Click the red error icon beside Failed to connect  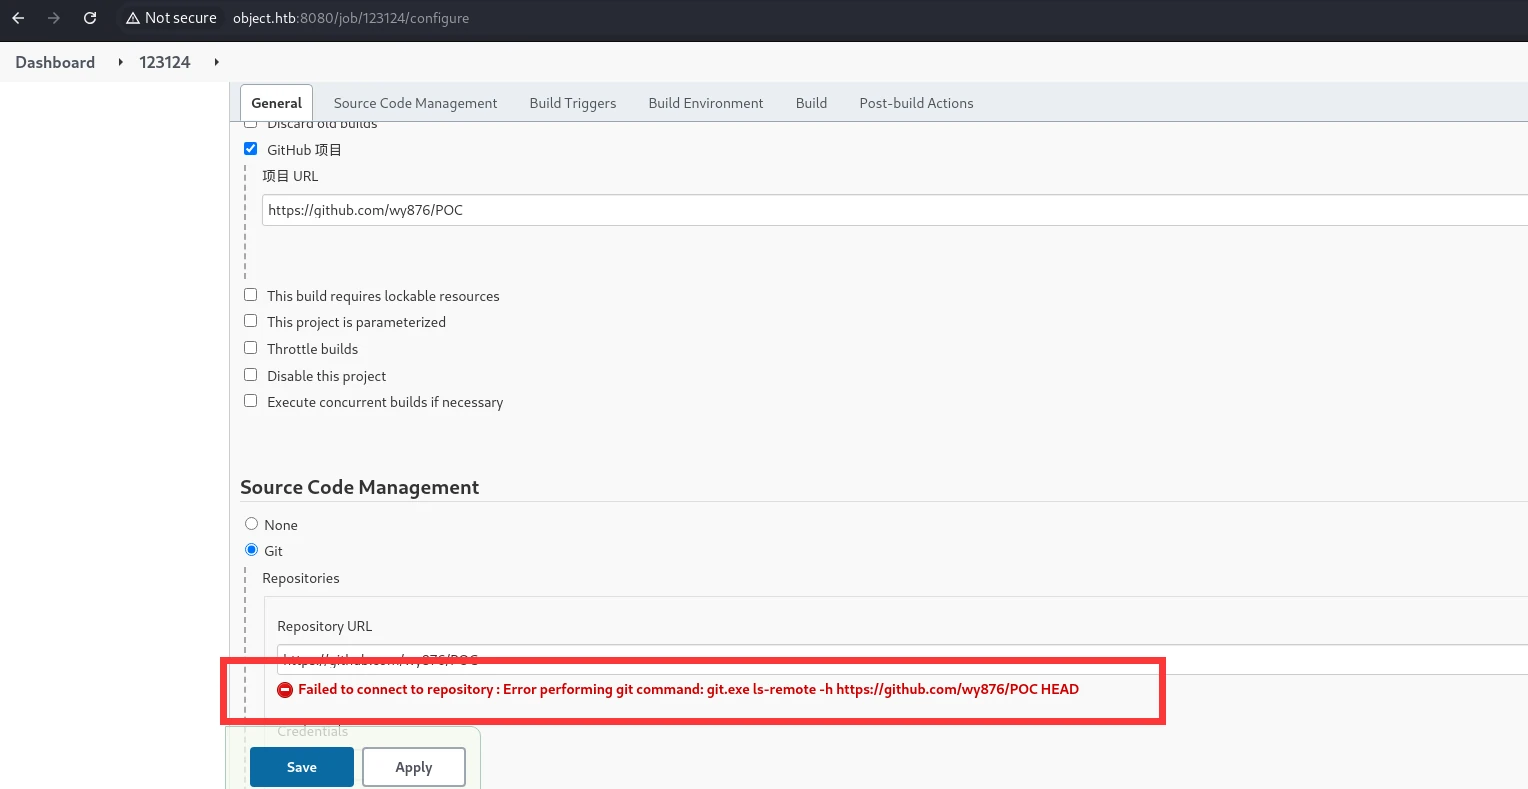pos(285,689)
